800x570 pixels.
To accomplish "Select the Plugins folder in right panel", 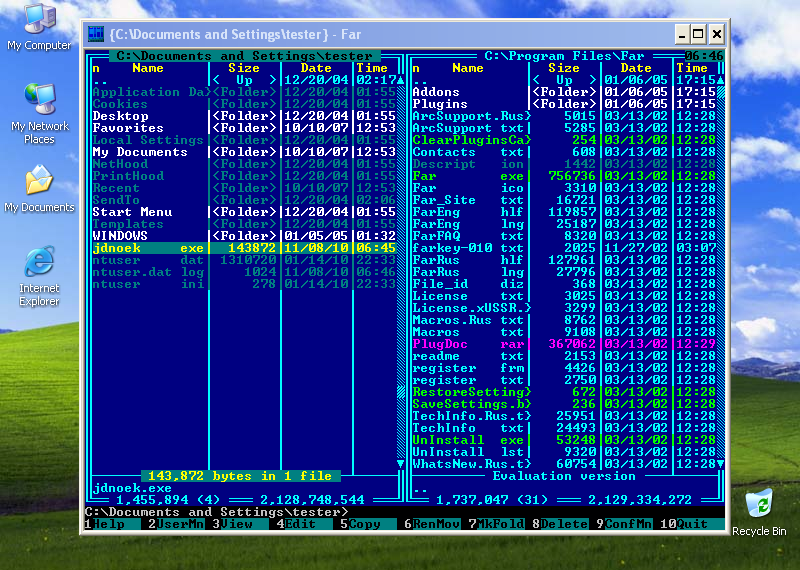I will (440, 104).
